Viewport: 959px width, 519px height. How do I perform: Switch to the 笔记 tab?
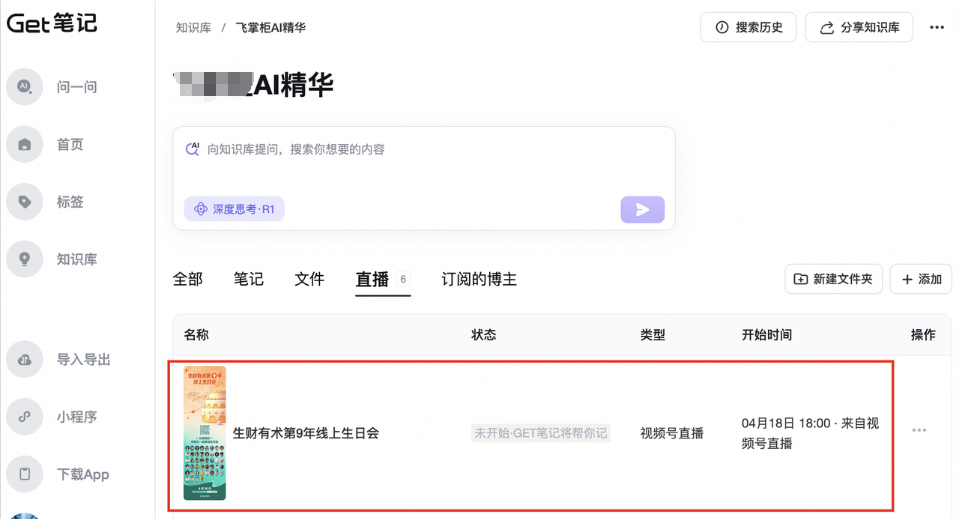coord(248,279)
